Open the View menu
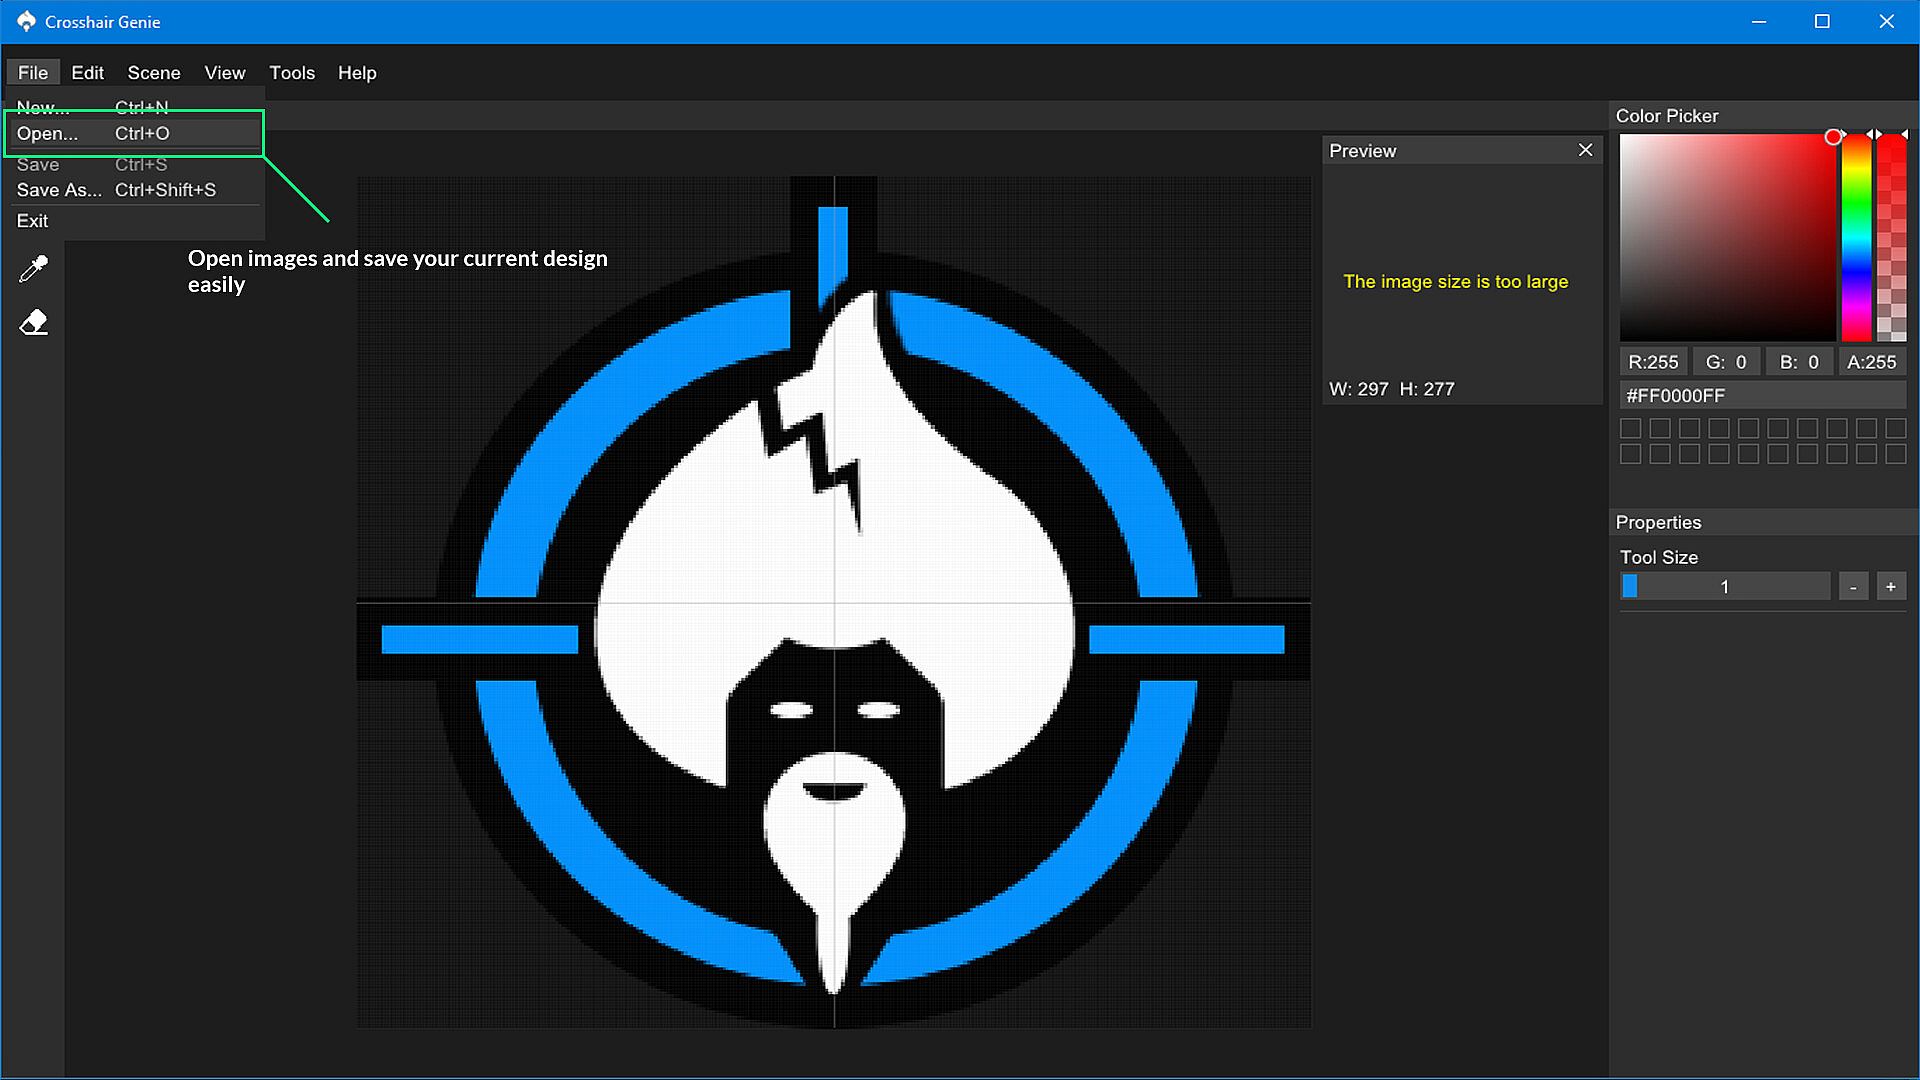Image resolution: width=1920 pixels, height=1080 pixels. point(224,73)
